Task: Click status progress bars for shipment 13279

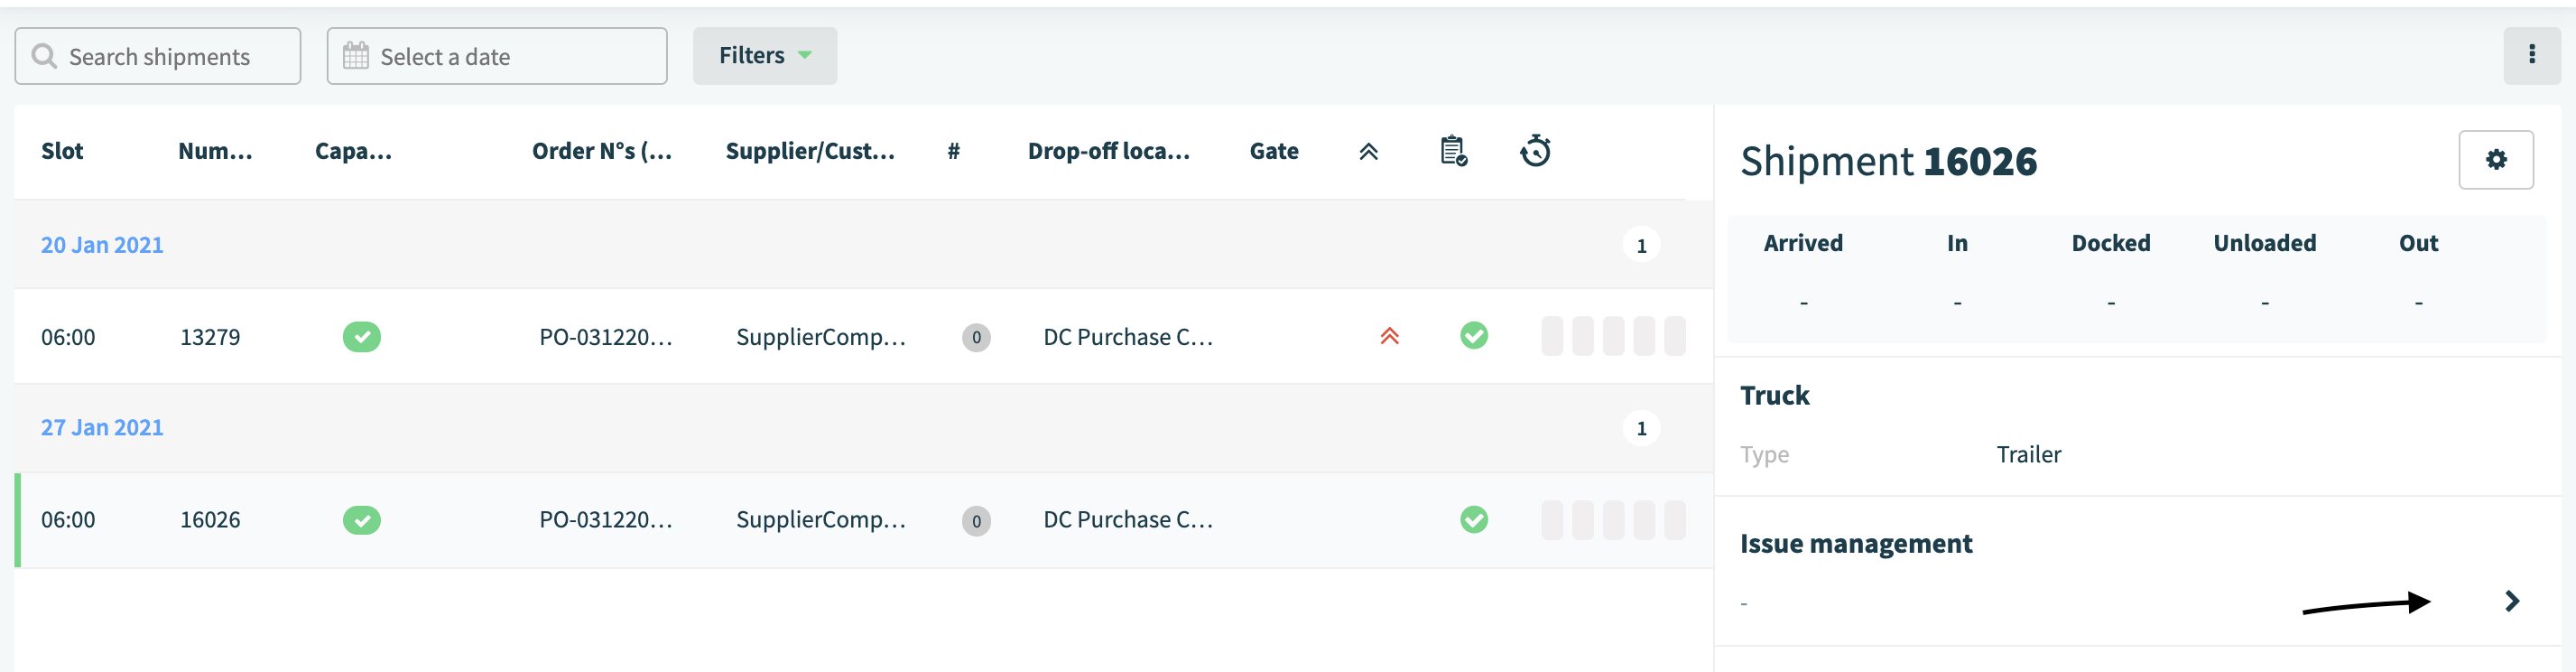Action: click(1612, 337)
